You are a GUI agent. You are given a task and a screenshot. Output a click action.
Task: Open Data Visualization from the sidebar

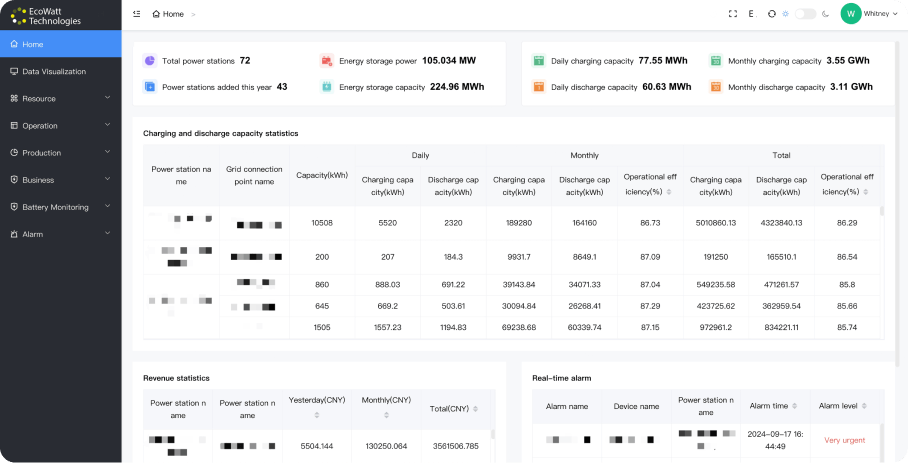pyautogui.click(x=54, y=71)
